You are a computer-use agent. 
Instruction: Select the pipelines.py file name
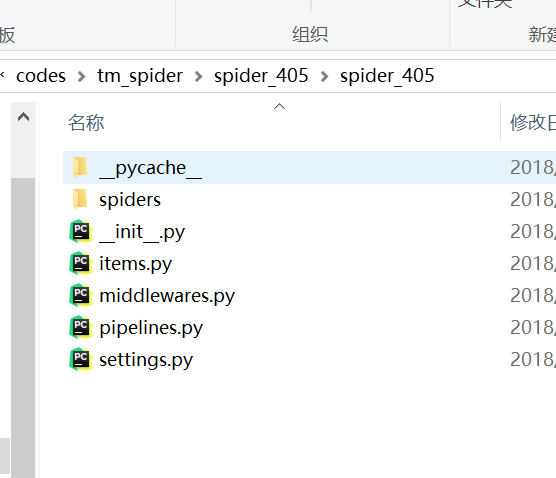[x=151, y=328]
